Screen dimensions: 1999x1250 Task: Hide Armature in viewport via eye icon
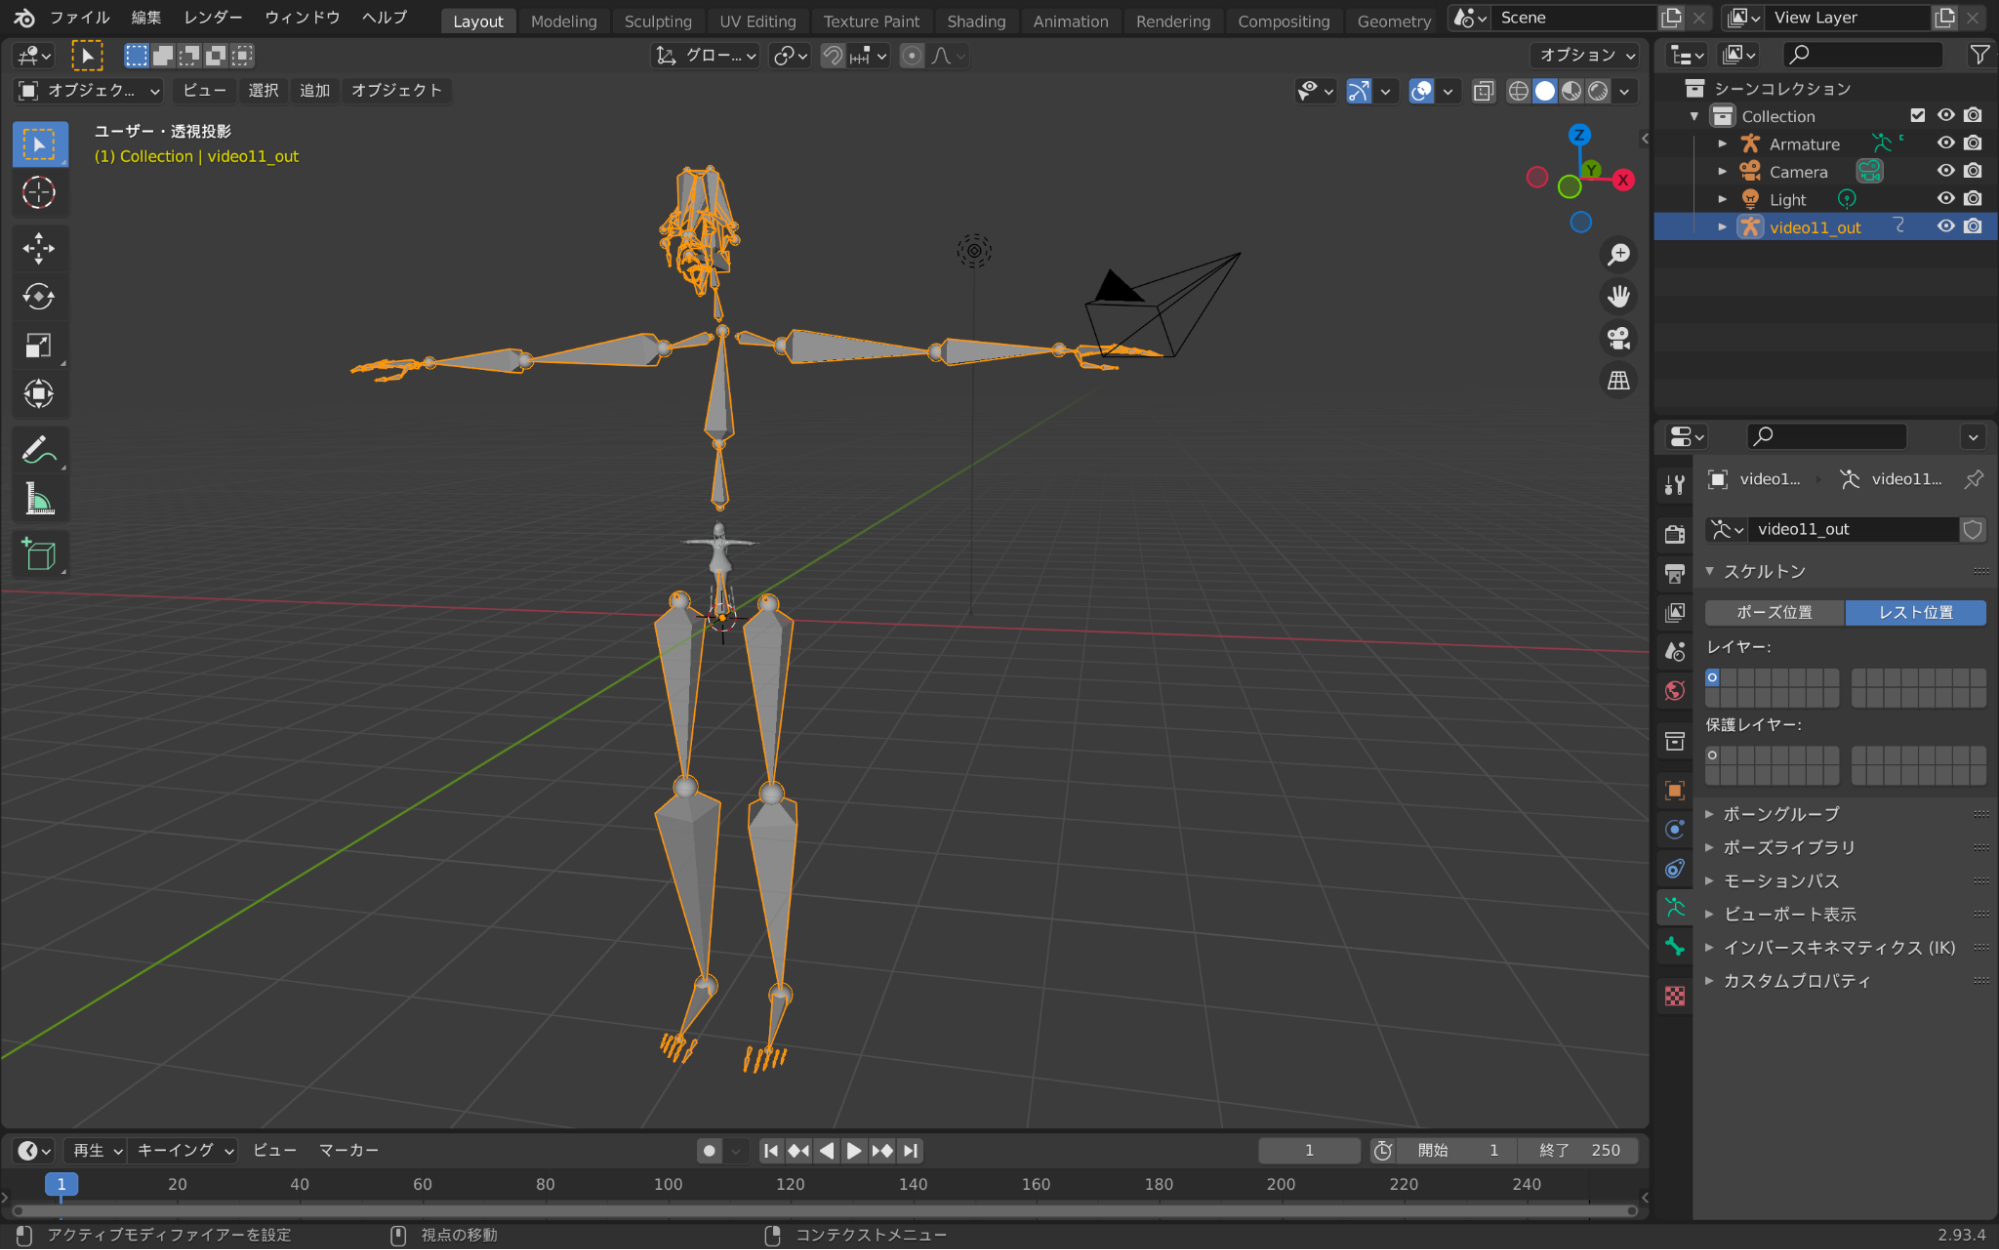pyautogui.click(x=1945, y=143)
